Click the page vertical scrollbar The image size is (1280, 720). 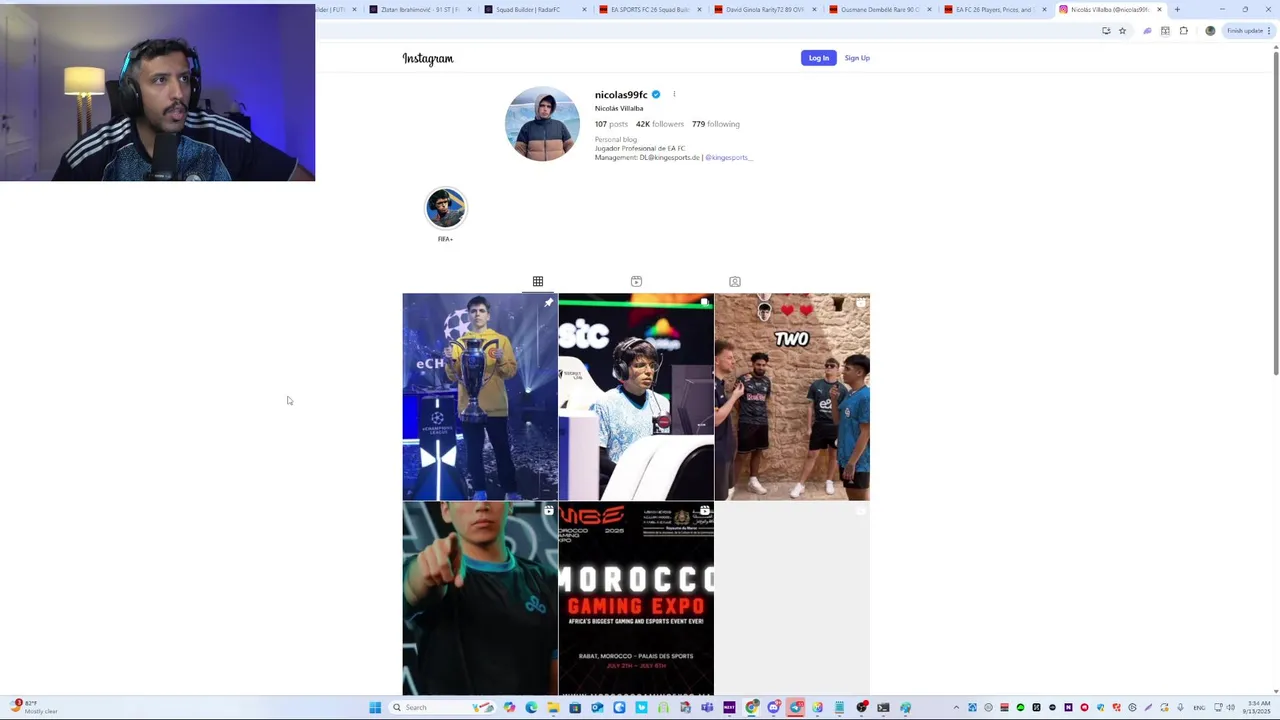pyautogui.click(x=1275, y=212)
